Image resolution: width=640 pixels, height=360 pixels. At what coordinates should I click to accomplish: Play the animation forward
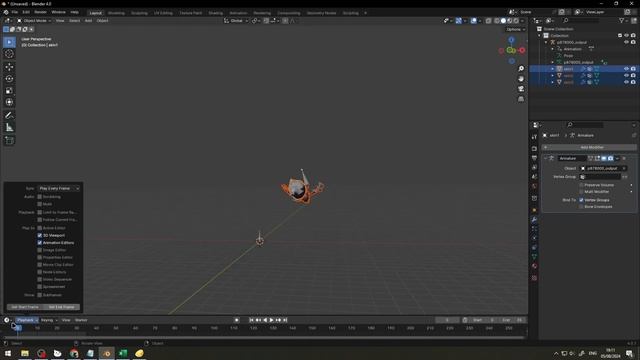(271, 320)
